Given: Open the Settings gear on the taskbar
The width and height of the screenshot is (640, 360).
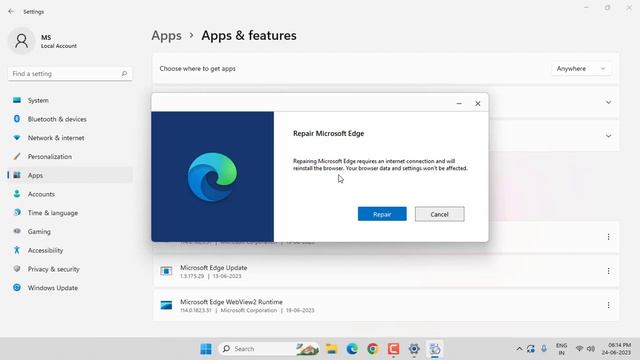Looking at the screenshot, I should click(414, 349).
